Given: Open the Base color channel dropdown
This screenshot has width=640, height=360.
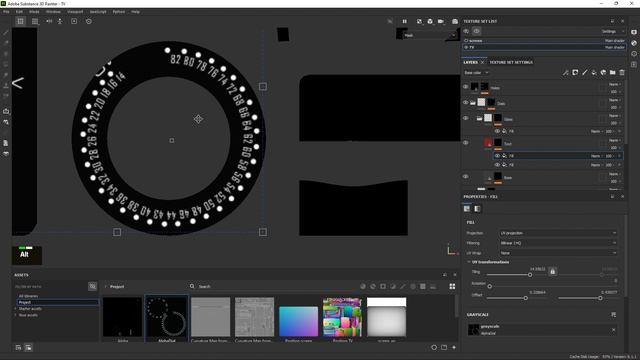Looking at the screenshot, I should click(x=476, y=73).
